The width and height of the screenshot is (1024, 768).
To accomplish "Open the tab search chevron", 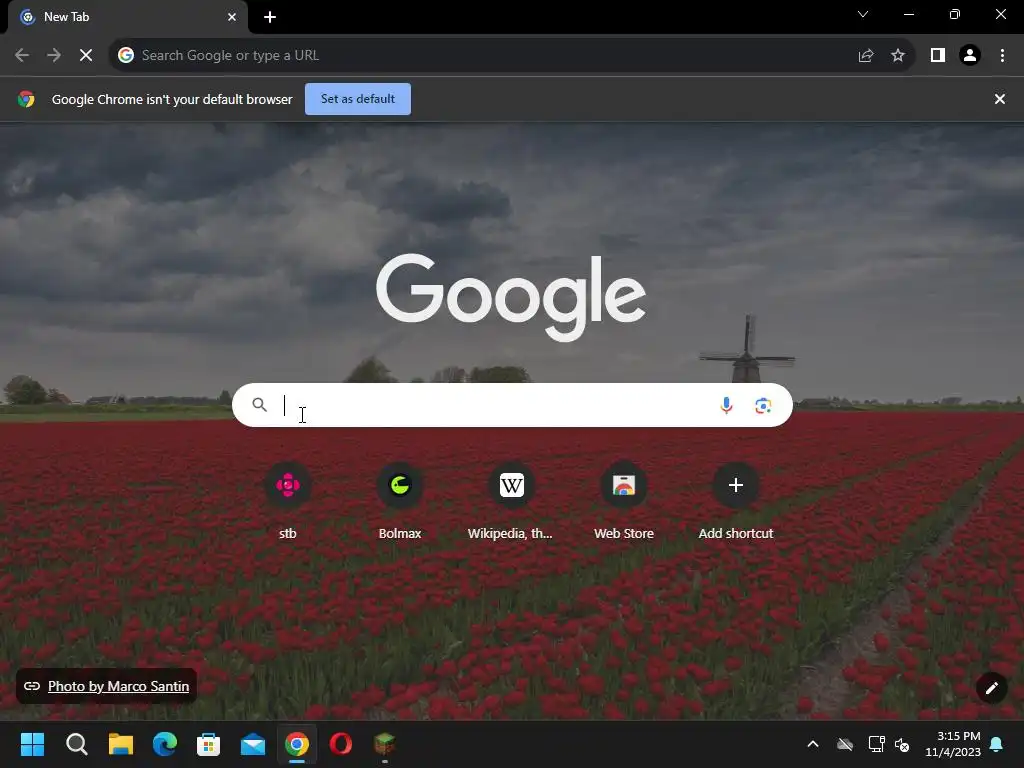I will coord(863,14).
